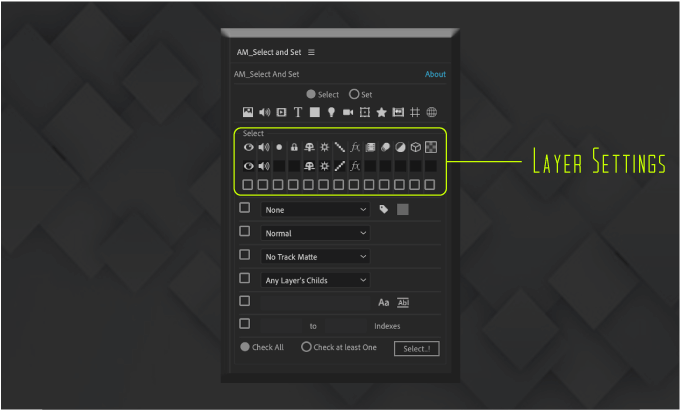Image resolution: width=680 pixels, height=410 pixels.
Task: Click the top-row fx effects icon
Action: pos(355,147)
